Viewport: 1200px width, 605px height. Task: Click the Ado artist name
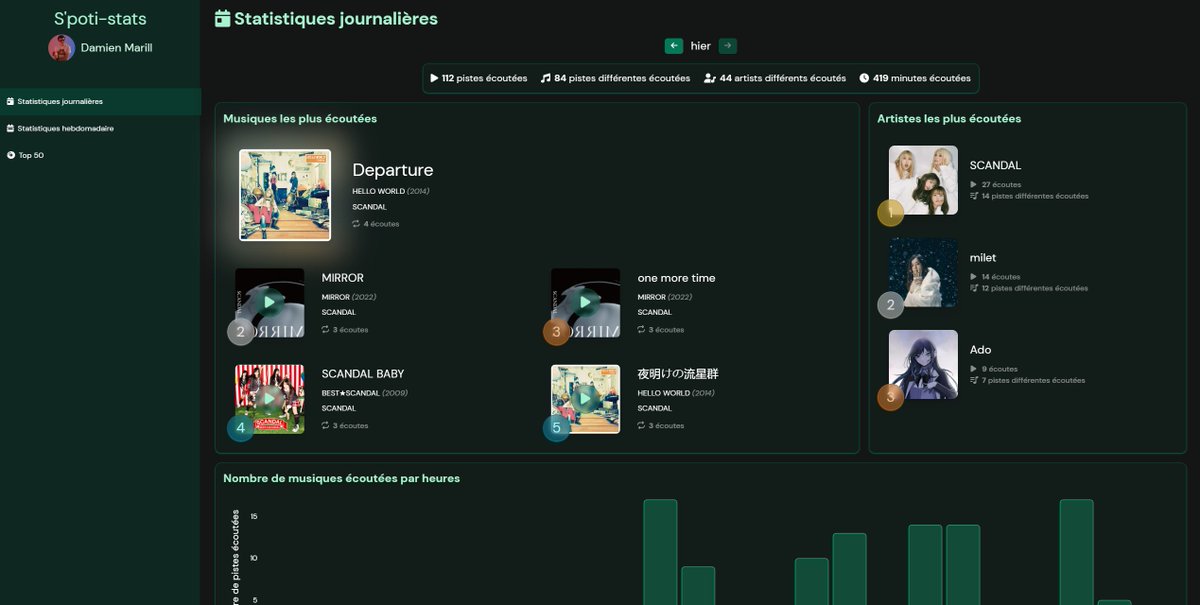pos(981,349)
